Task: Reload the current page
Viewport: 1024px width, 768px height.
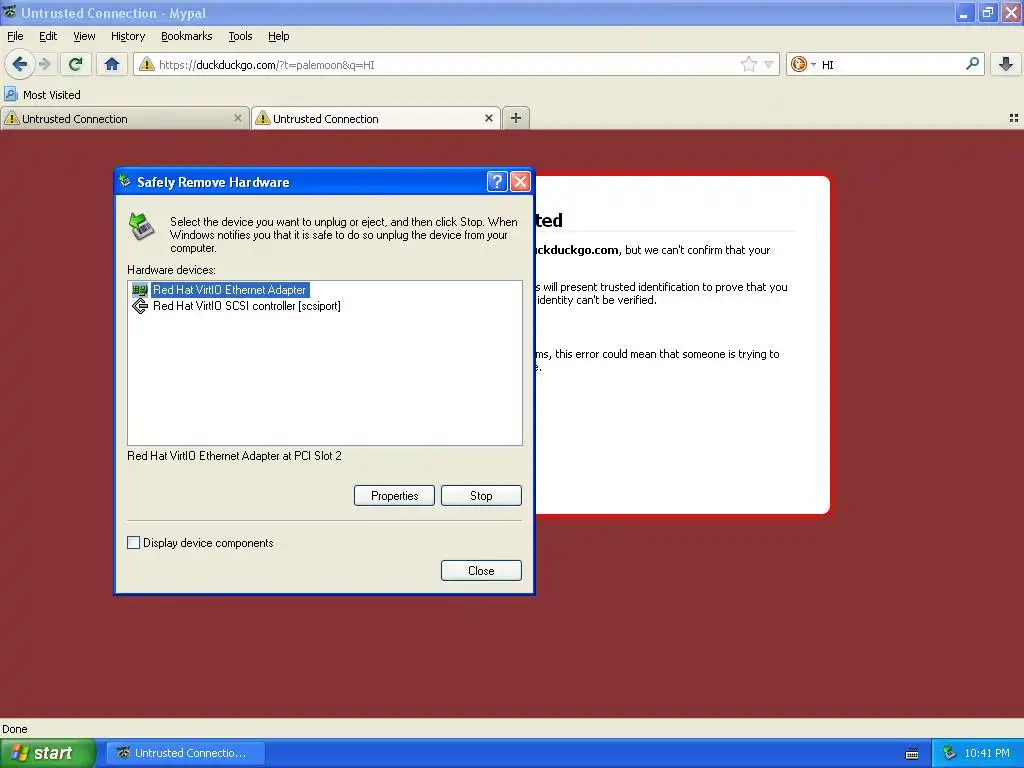Action: (76, 64)
